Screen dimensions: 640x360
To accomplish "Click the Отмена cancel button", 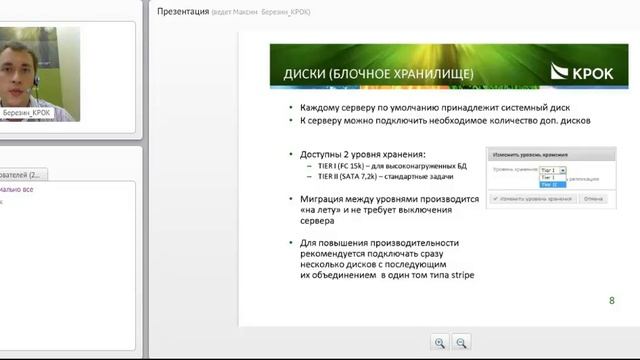I will point(593,199).
